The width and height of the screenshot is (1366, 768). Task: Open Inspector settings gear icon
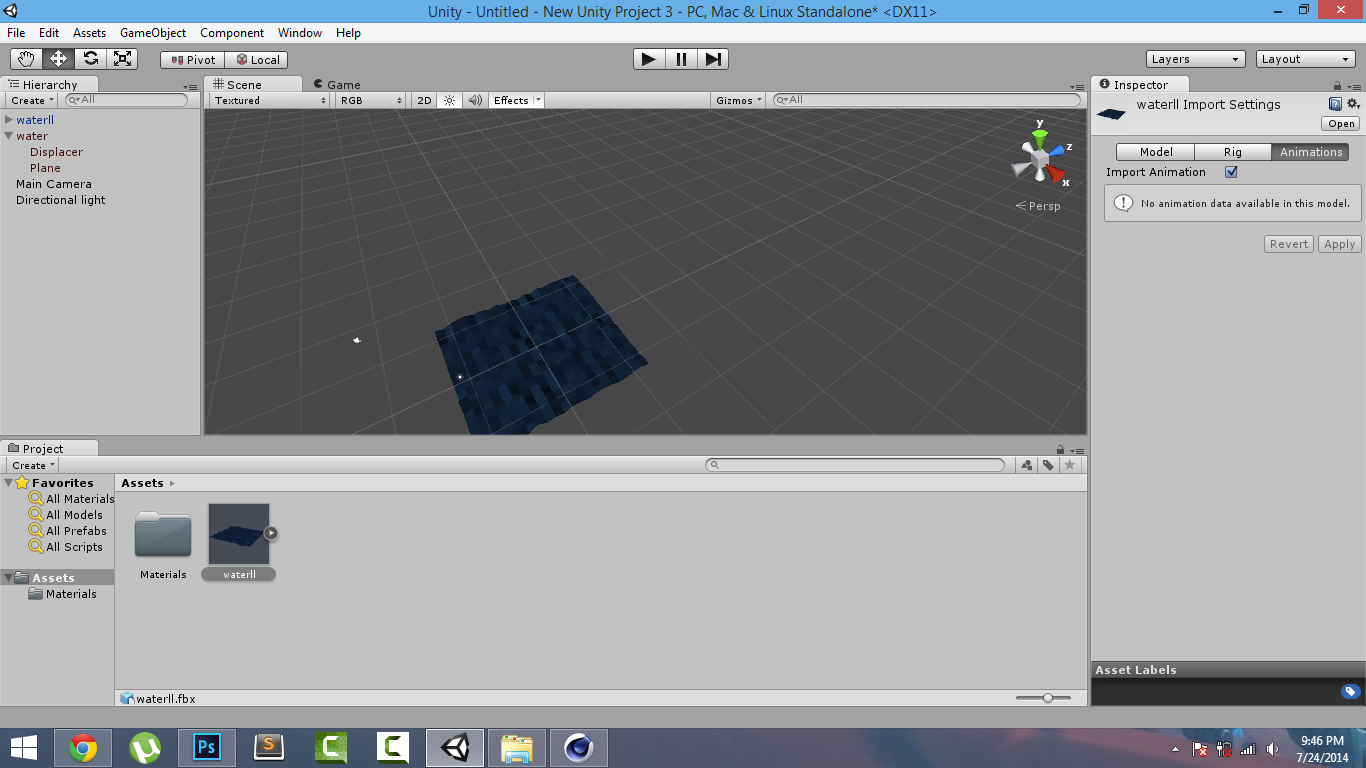coord(1353,104)
